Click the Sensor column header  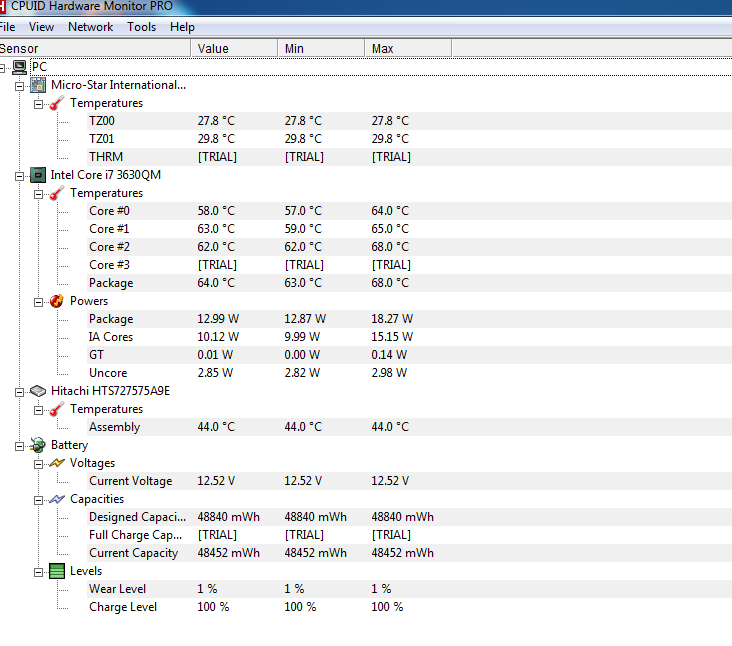(x=95, y=49)
